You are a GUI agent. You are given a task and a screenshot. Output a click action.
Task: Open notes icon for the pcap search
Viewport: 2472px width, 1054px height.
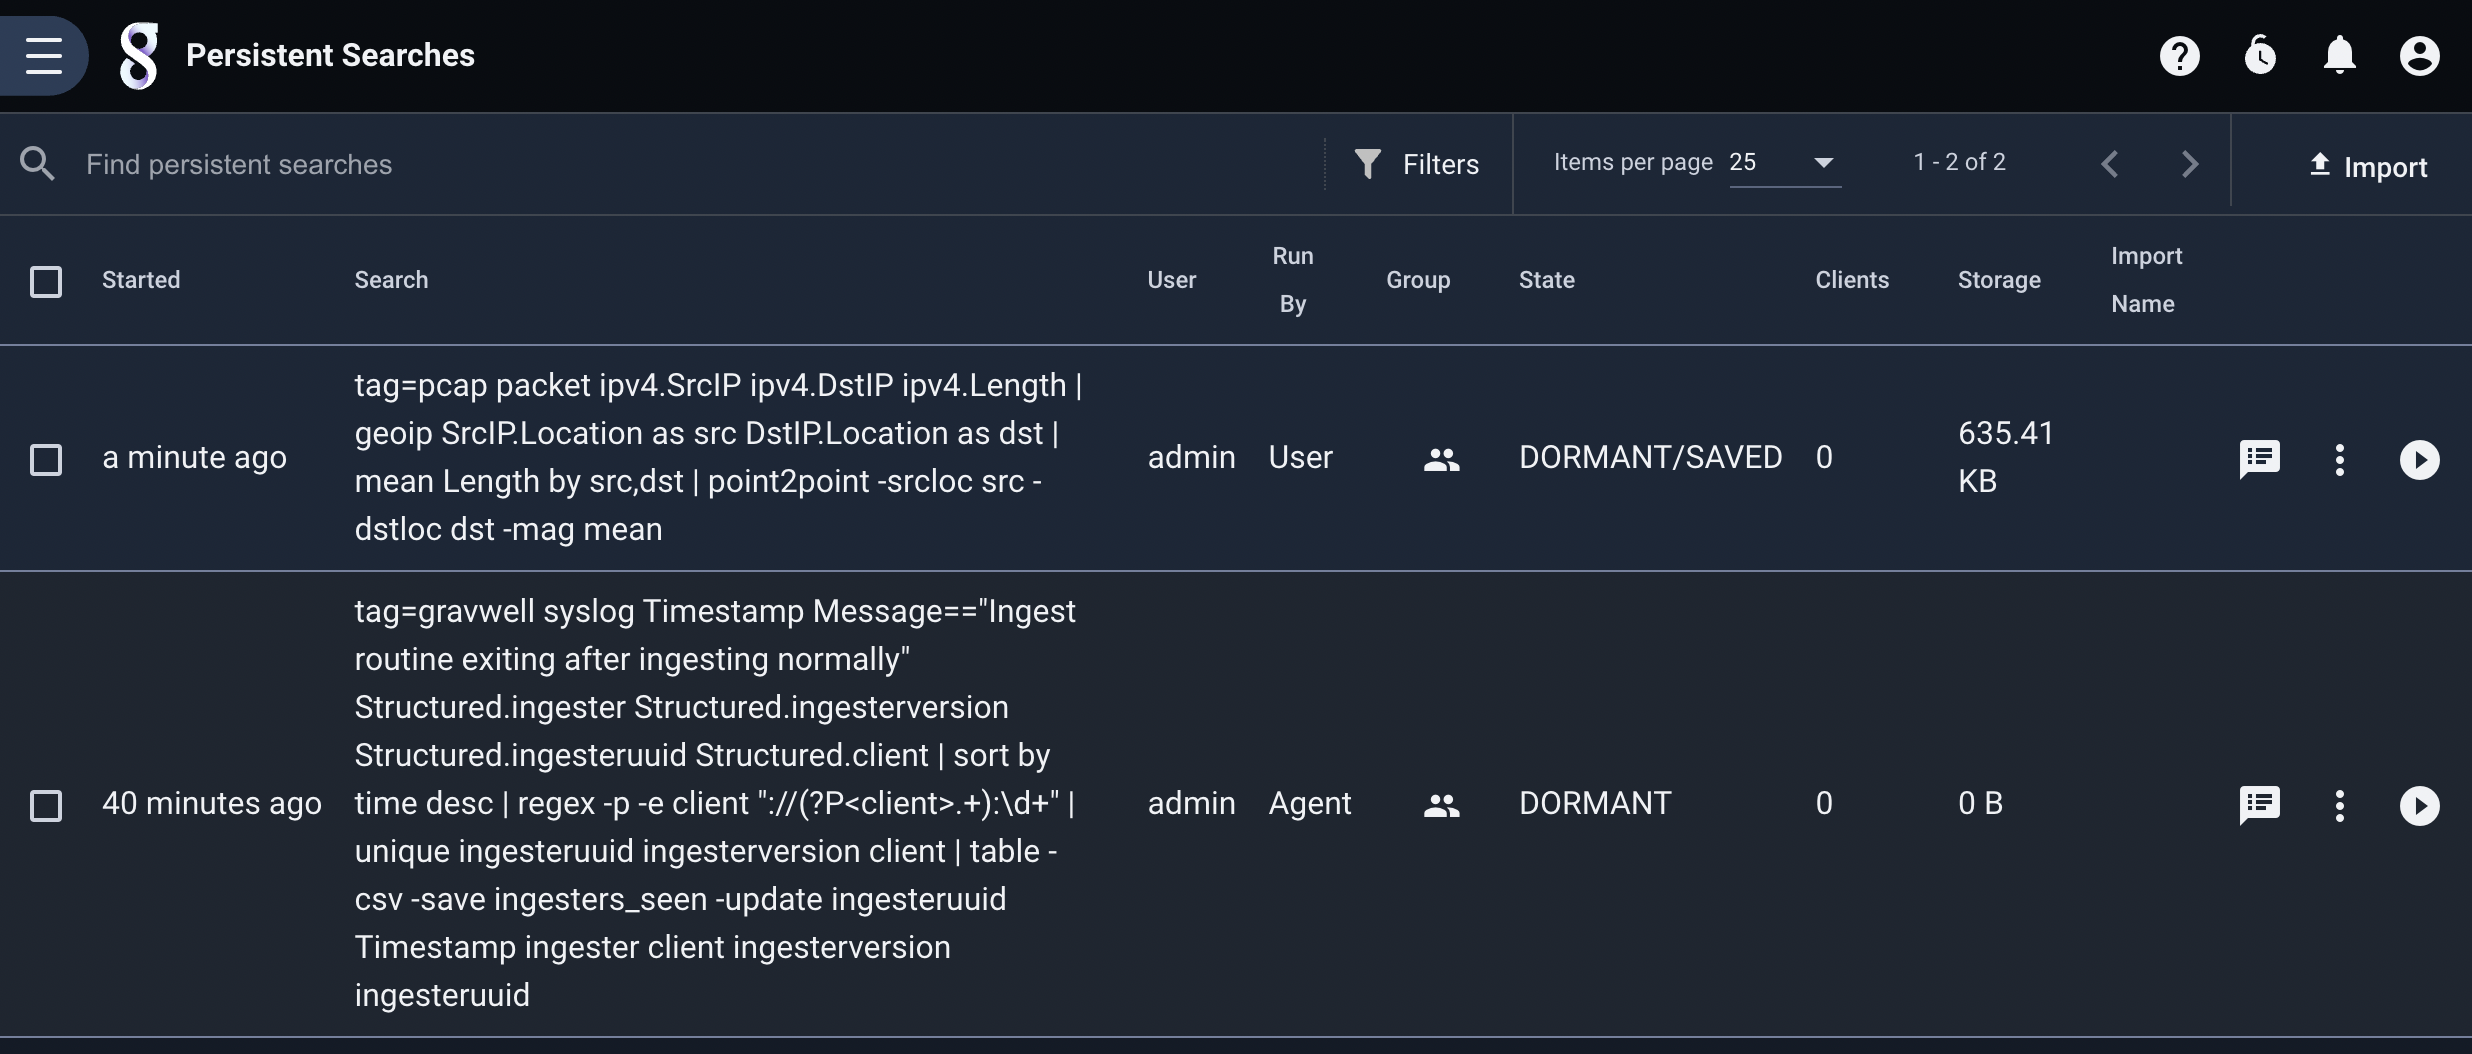pos(2260,459)
